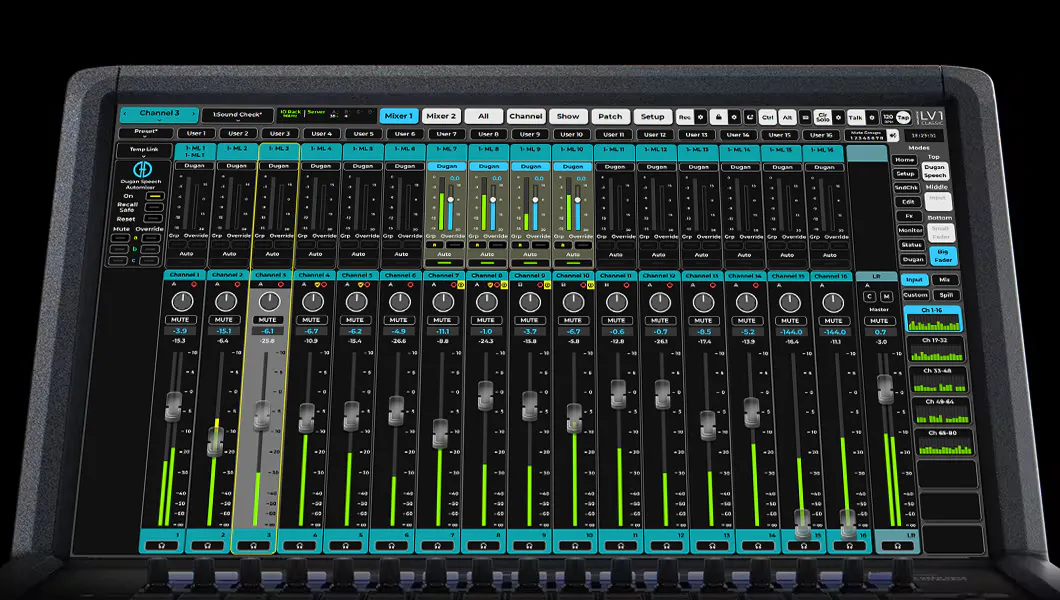
Task: Click the undo arrow icon beside Ctrl
Action: click(750, 117)
